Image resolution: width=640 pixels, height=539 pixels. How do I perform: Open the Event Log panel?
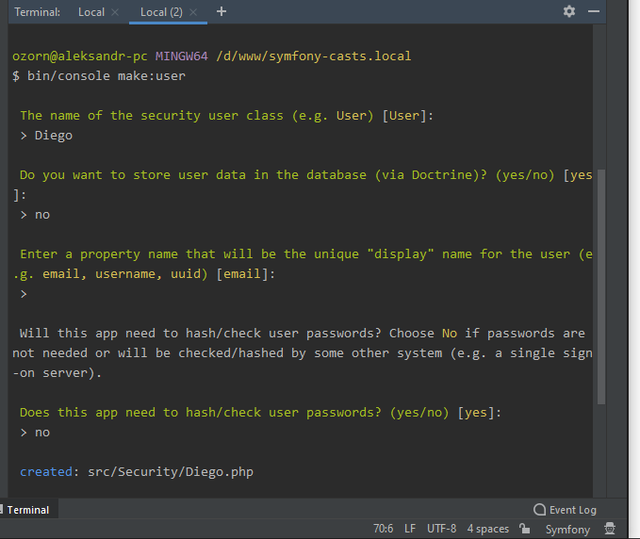tap(565, 510)
